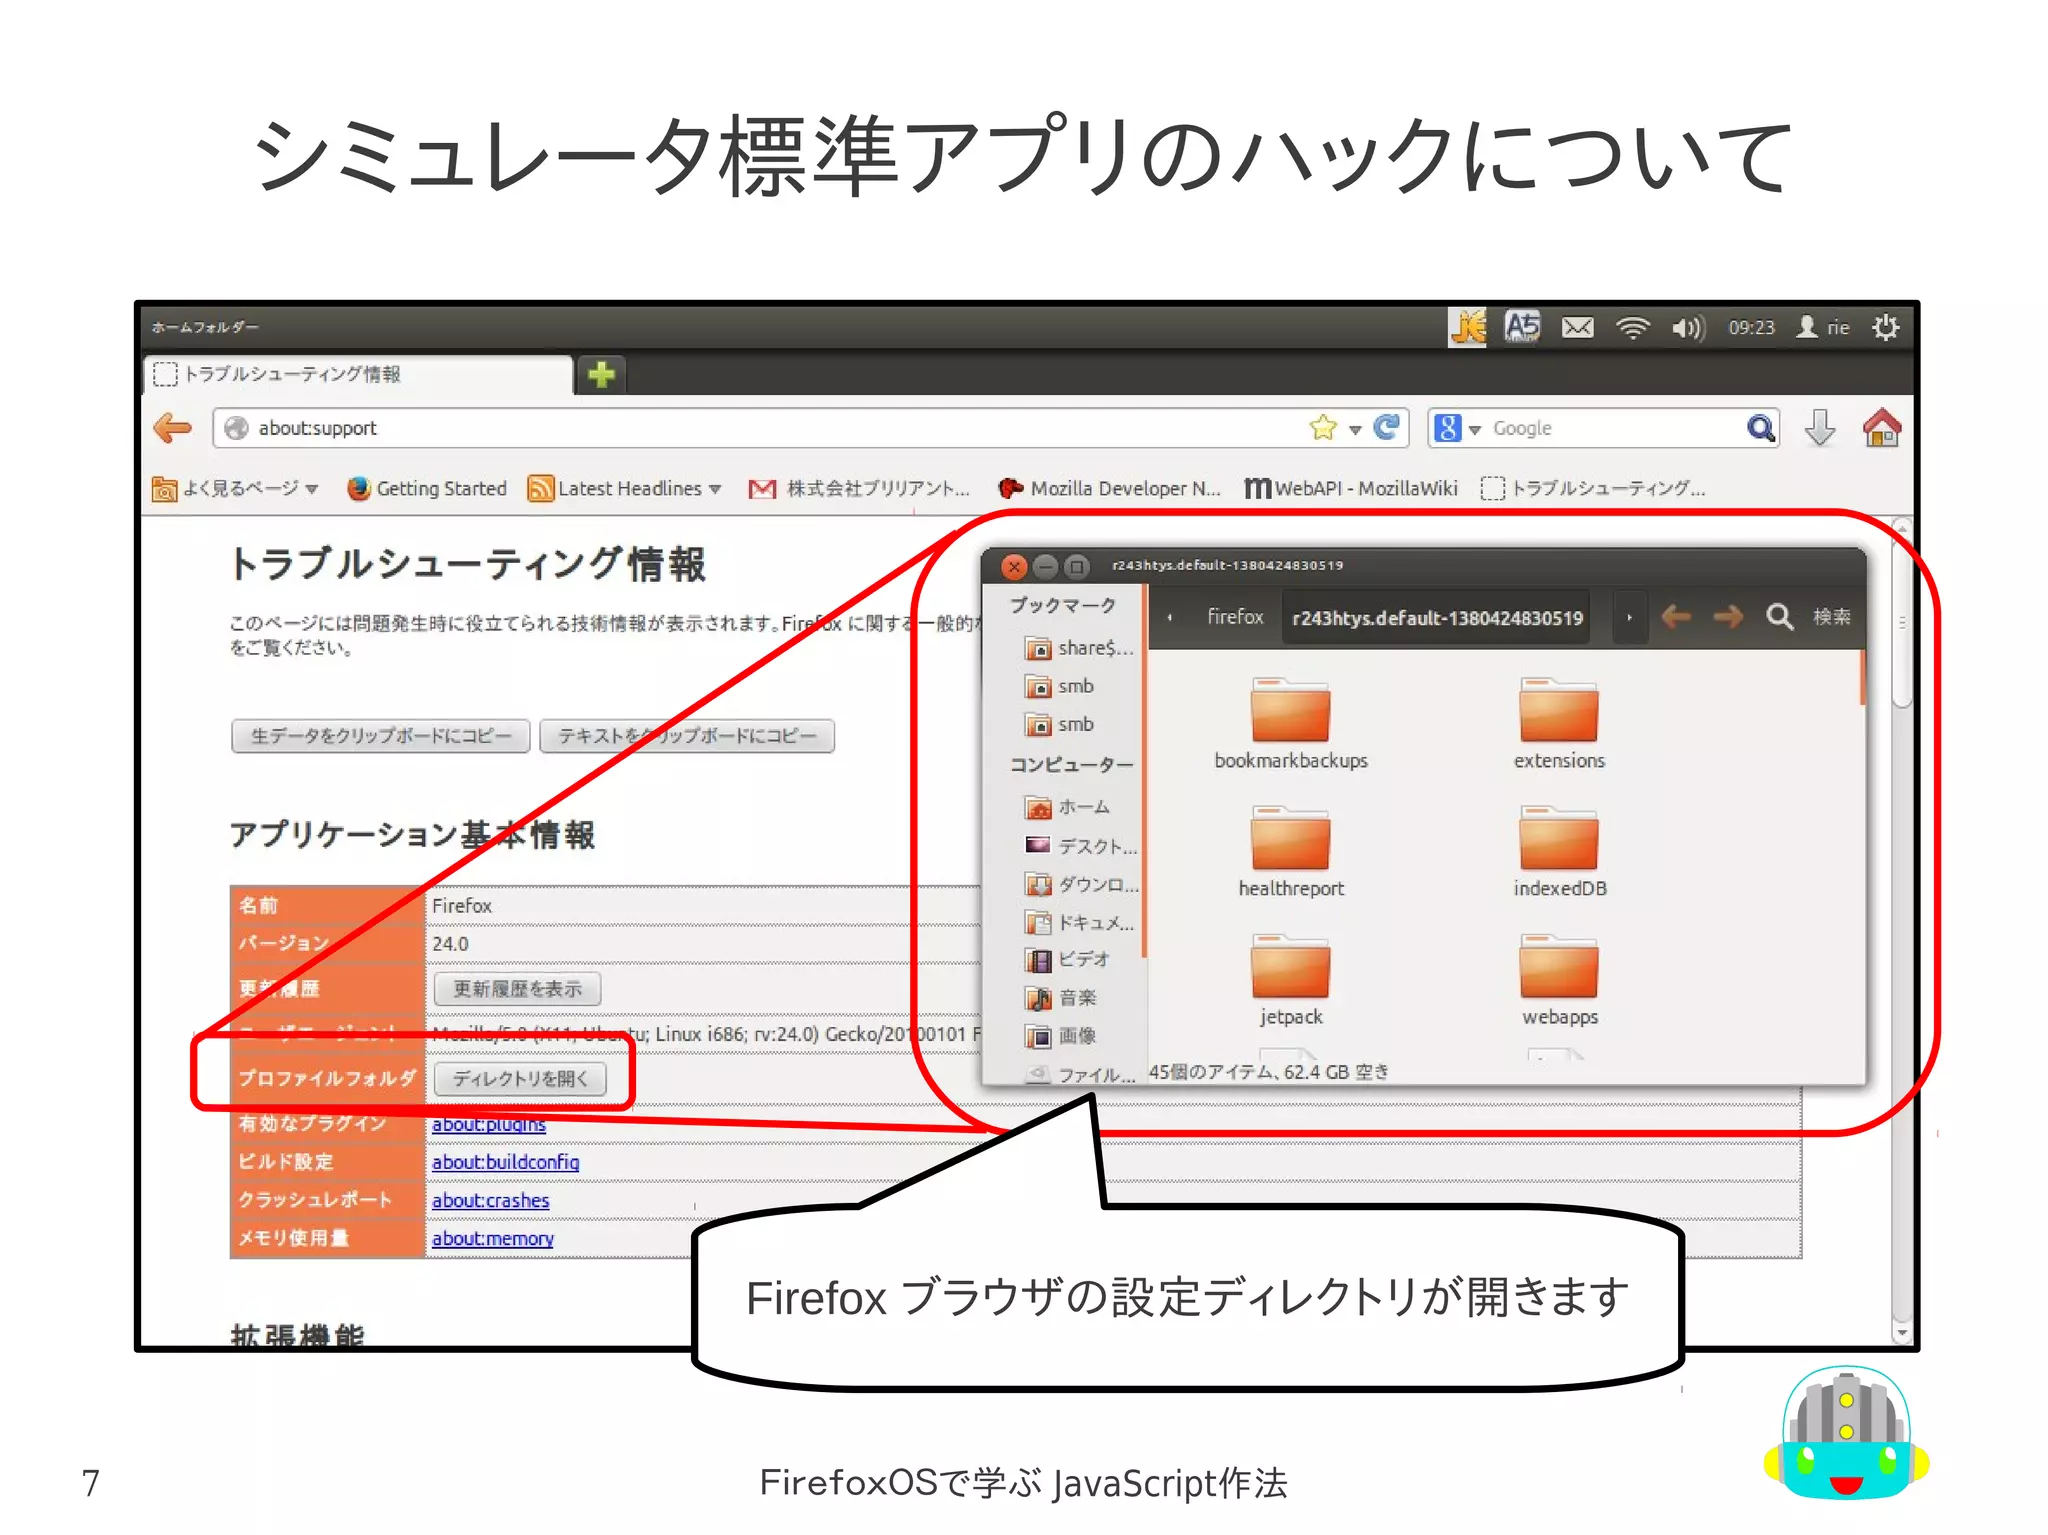This screenshot has width=2048, height=1535.
Task: Click the file manager back arrow
Action: [1676, 617]
